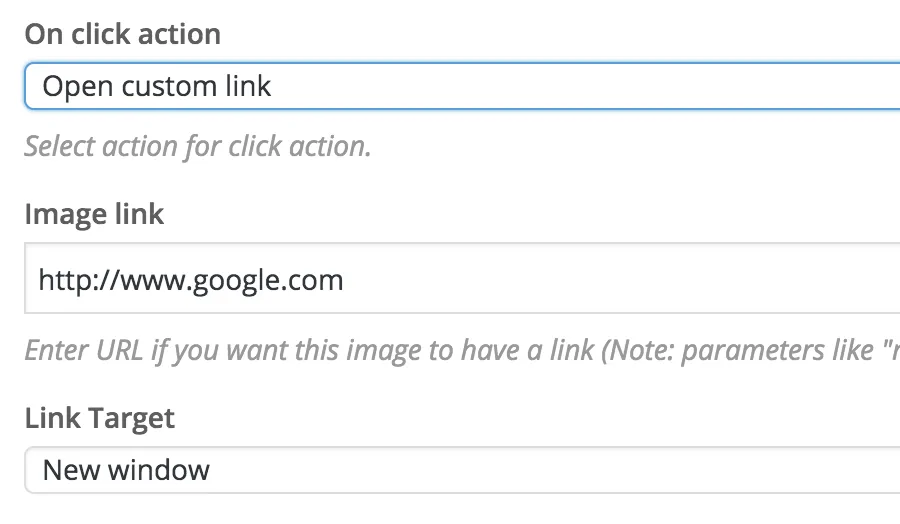Click the 'Open custom link' selected option
The image size is (900, 524).
(157, 86)
